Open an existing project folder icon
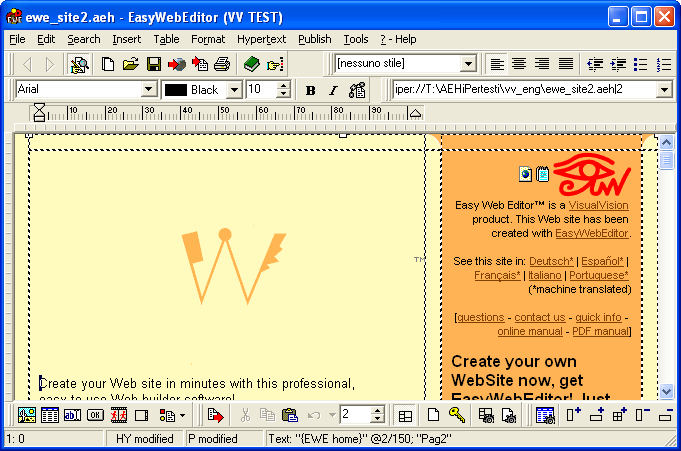 (130, 64)
